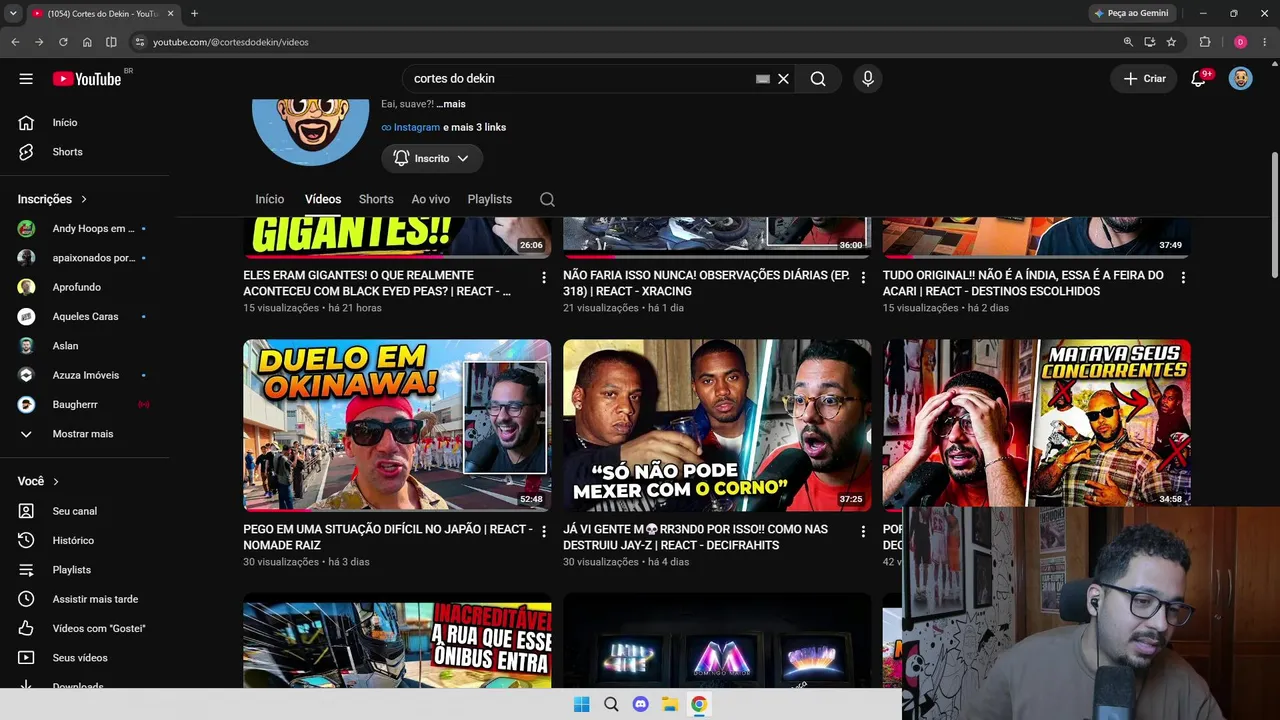Open the Baugherrr subscription channel
Screen dimensions: 1280x720
point(84,404)
